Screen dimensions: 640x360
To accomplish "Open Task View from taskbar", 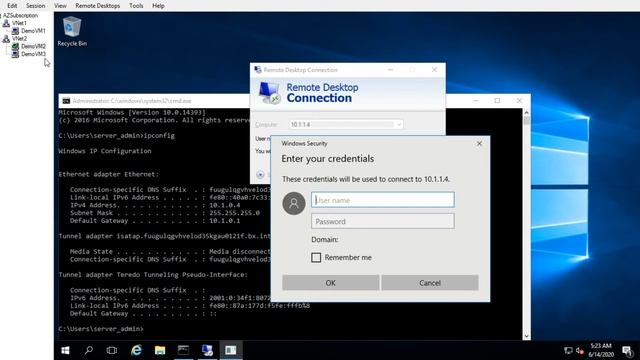I will point(112,350).
